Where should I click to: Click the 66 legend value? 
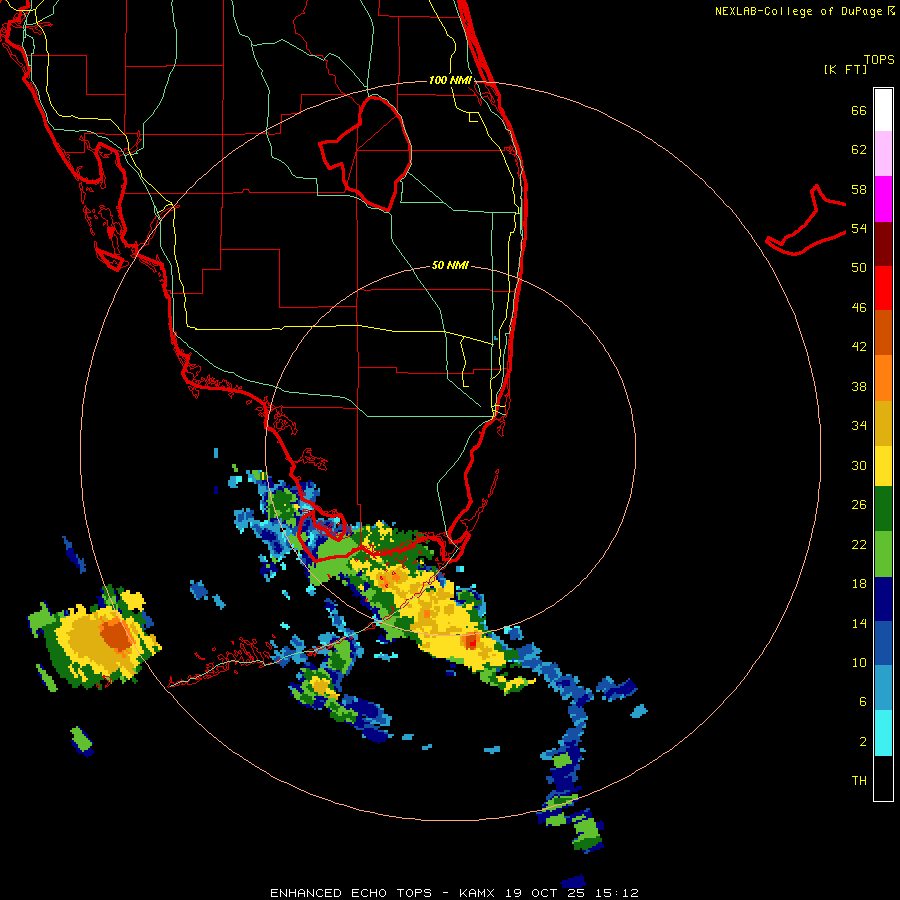coord(859,110)
